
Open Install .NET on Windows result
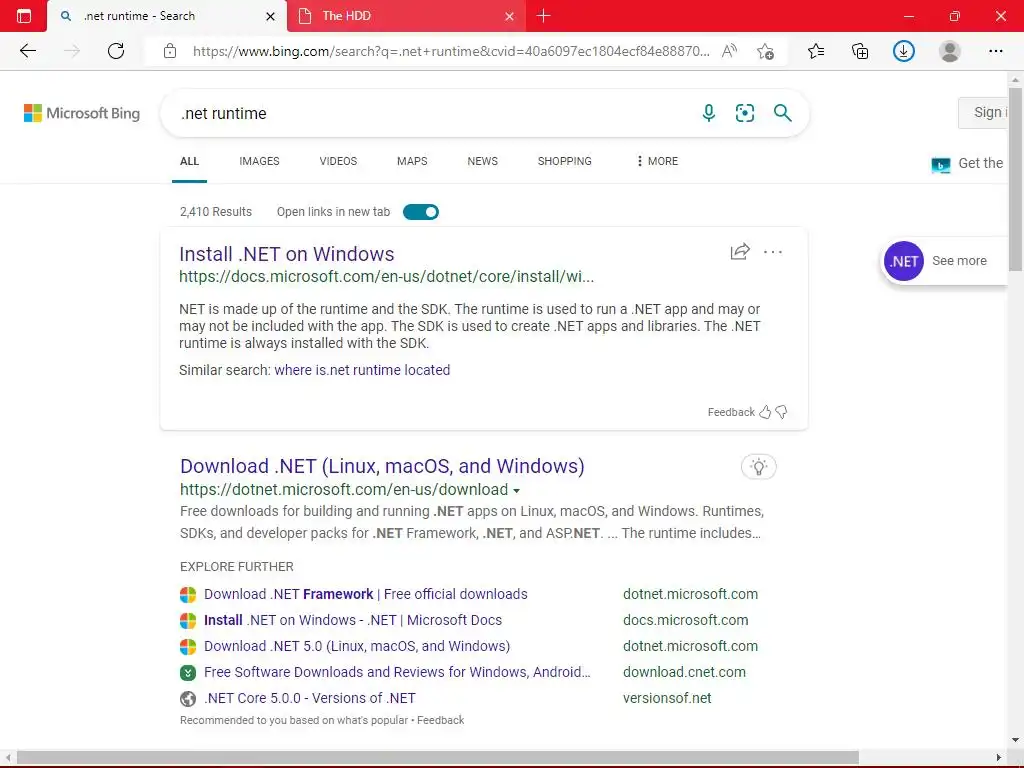[x=287, y=254]
